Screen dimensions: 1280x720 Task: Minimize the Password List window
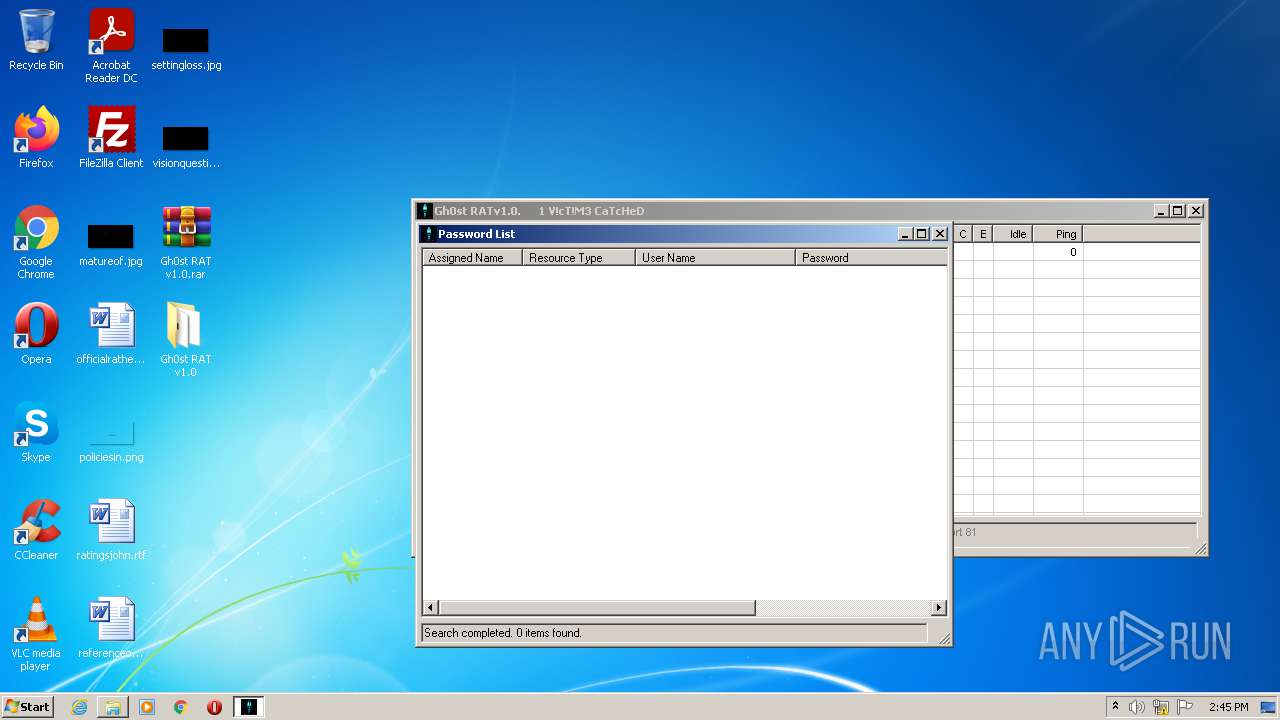coord(905,234)
